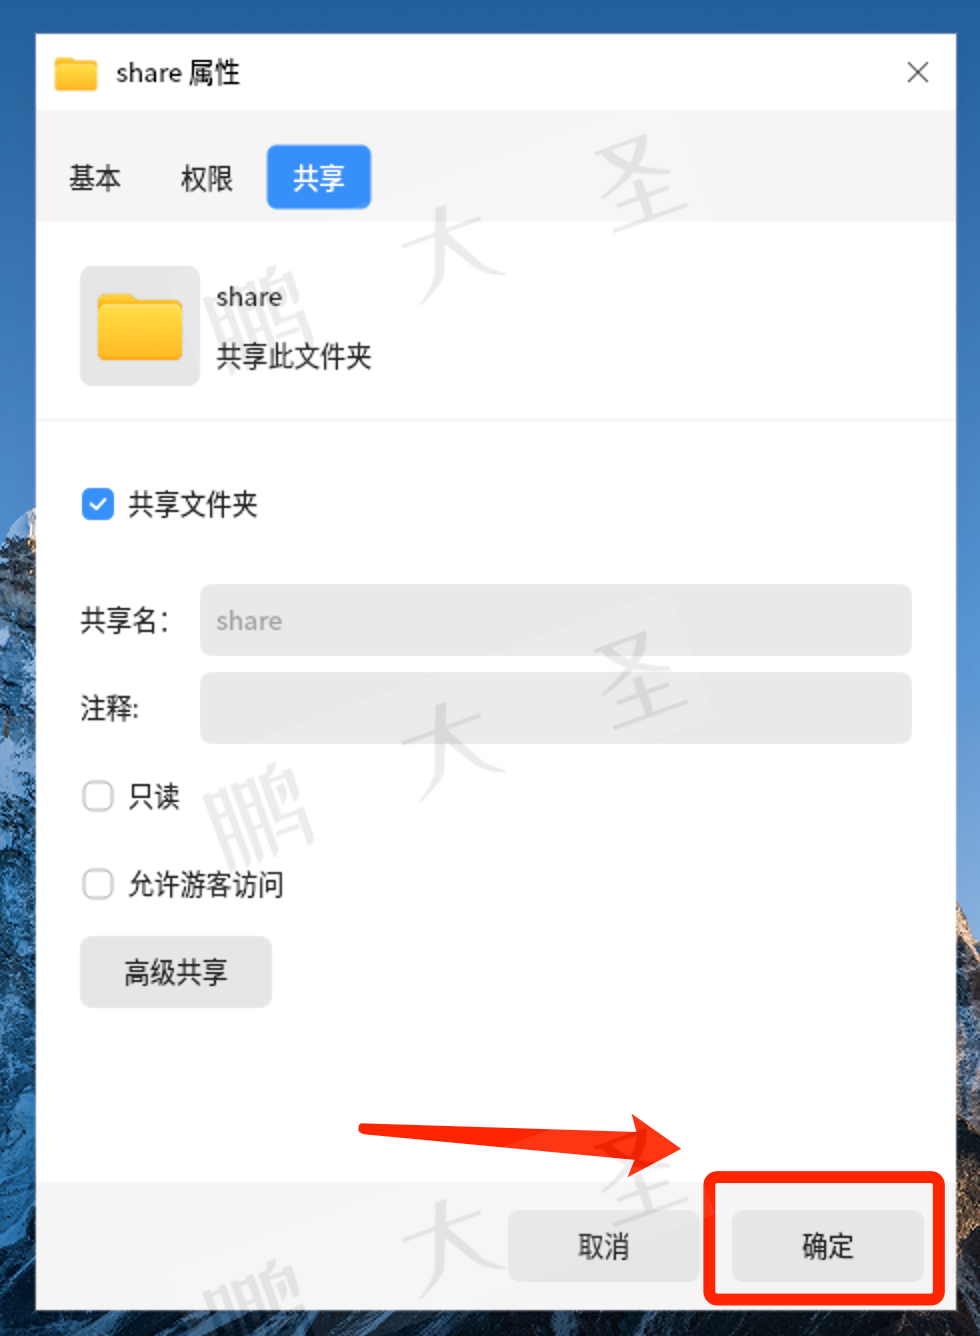The height and width of the screenshot is (1336, 980).
Task: Switch to the 基本 tab
Action: [95, 178]
